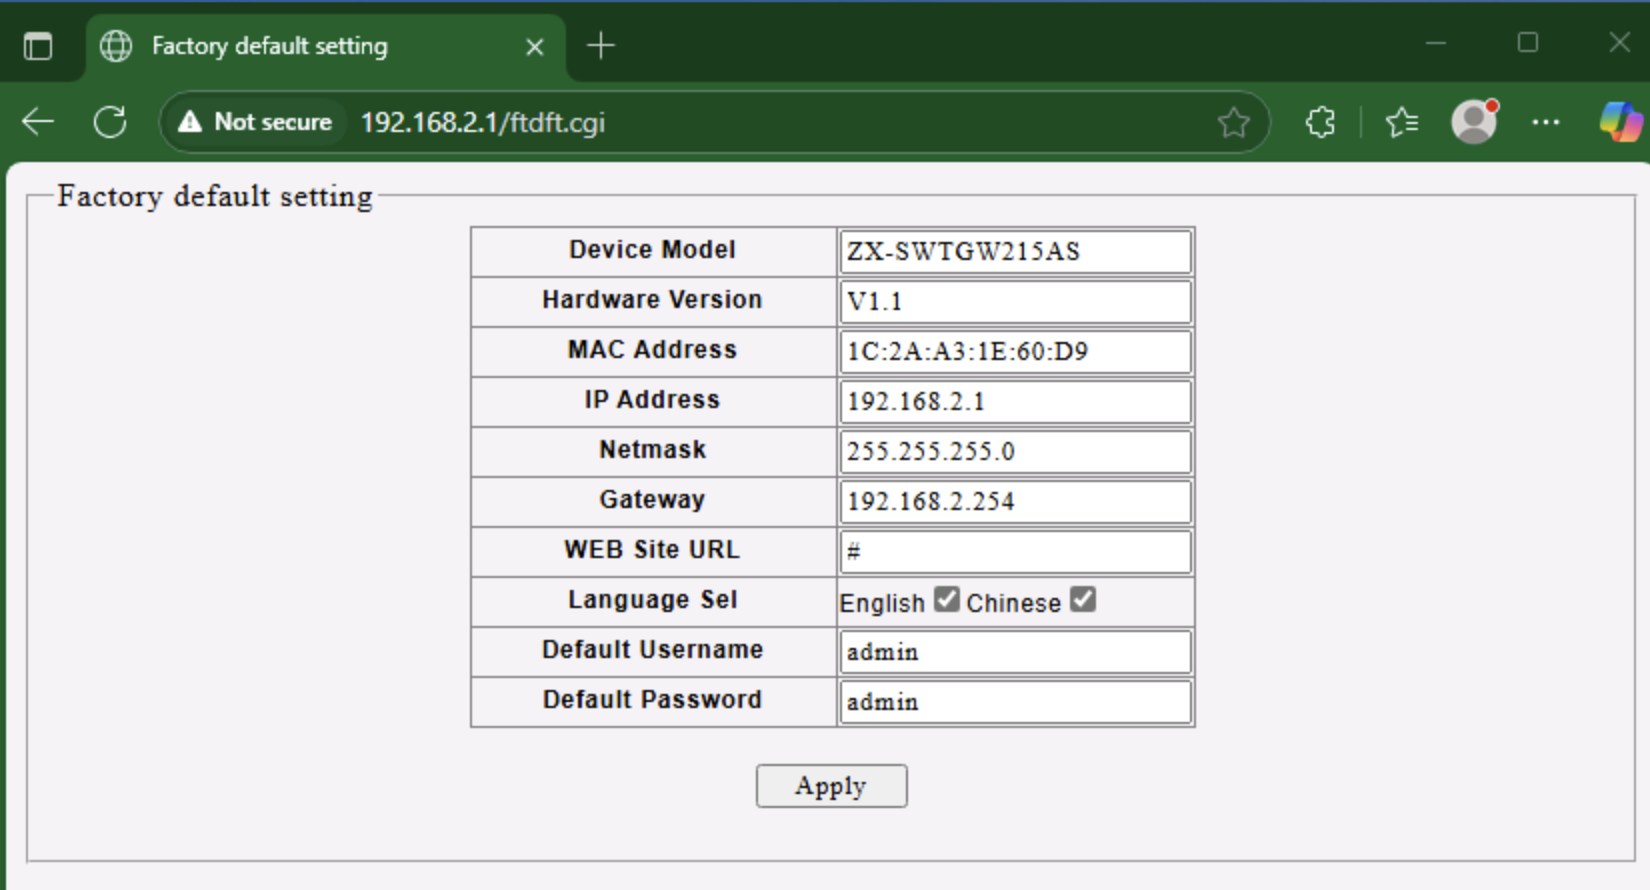Bookmark this page with the star icon
Image resolution: width=1650 pixels, height=890 pixels.
(x=1233, y=122)
